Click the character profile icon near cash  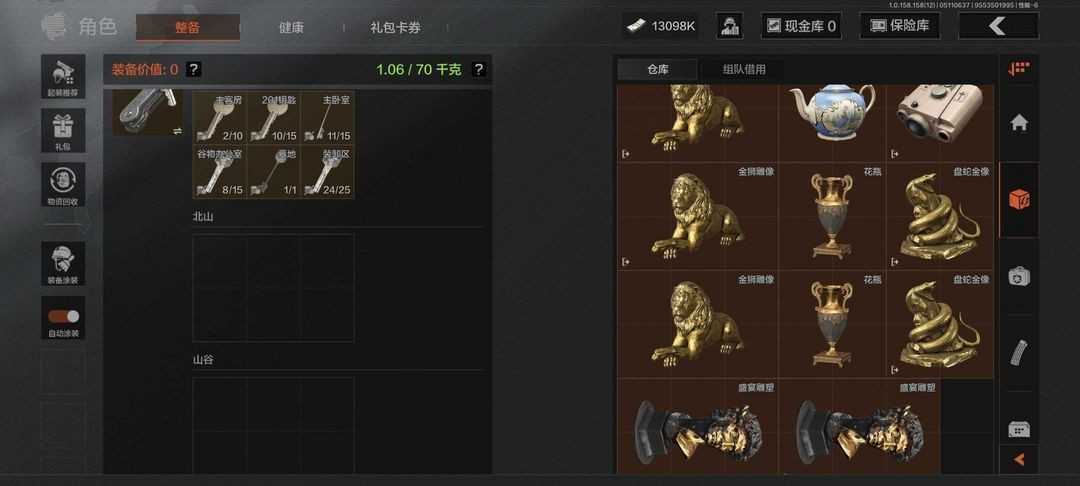click(729, 26)
